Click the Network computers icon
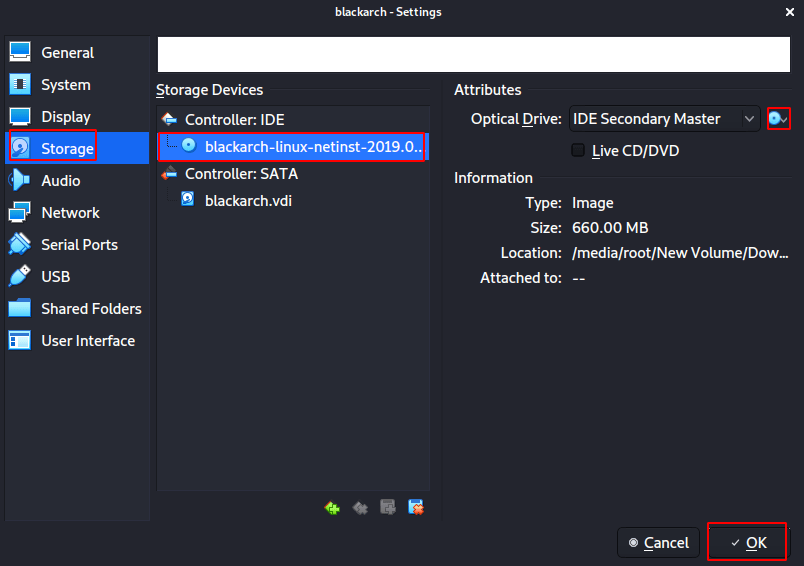Viewport: 804px width, 566px height. (x=19, y=212)
